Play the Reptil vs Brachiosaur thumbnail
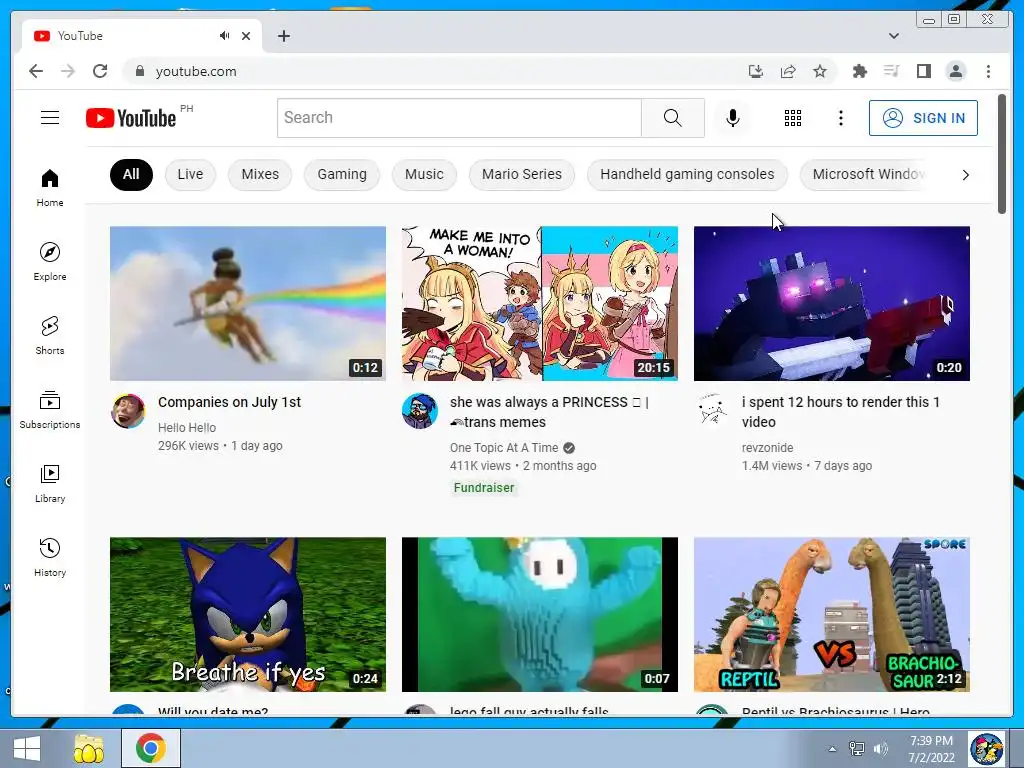 point(831,615)
